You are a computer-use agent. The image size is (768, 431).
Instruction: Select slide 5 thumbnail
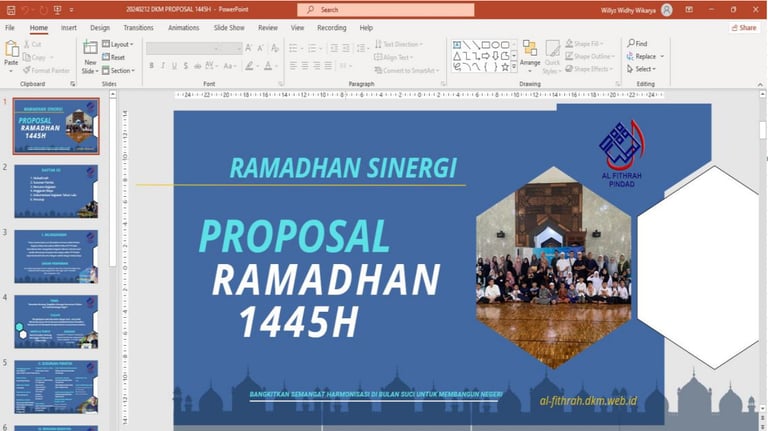pyautogui.click(x=56, y=387)
